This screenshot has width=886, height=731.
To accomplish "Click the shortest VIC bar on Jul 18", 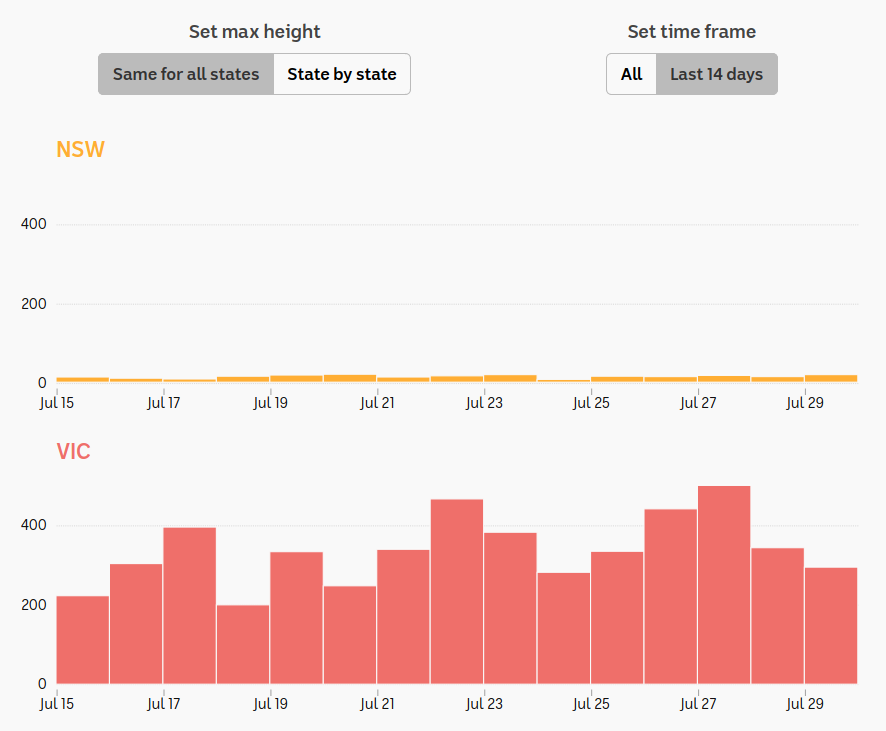I will click(243, 645).
